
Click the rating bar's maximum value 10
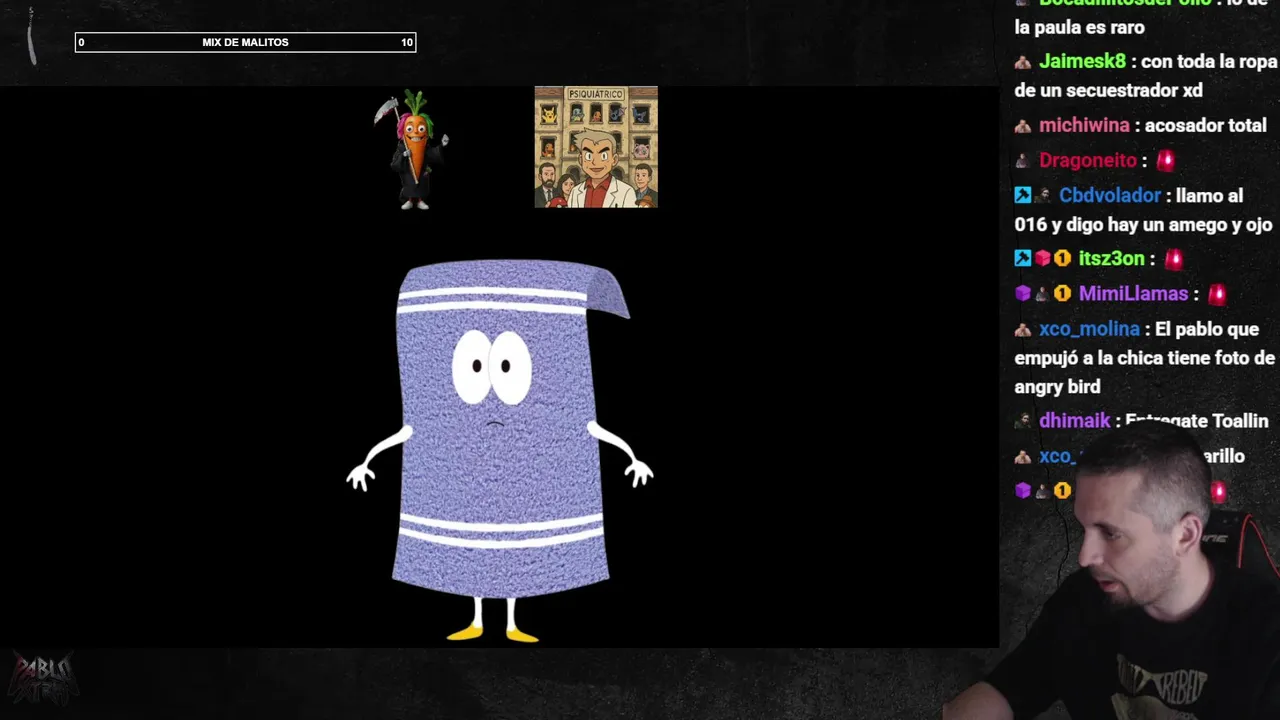coord(406,42)
